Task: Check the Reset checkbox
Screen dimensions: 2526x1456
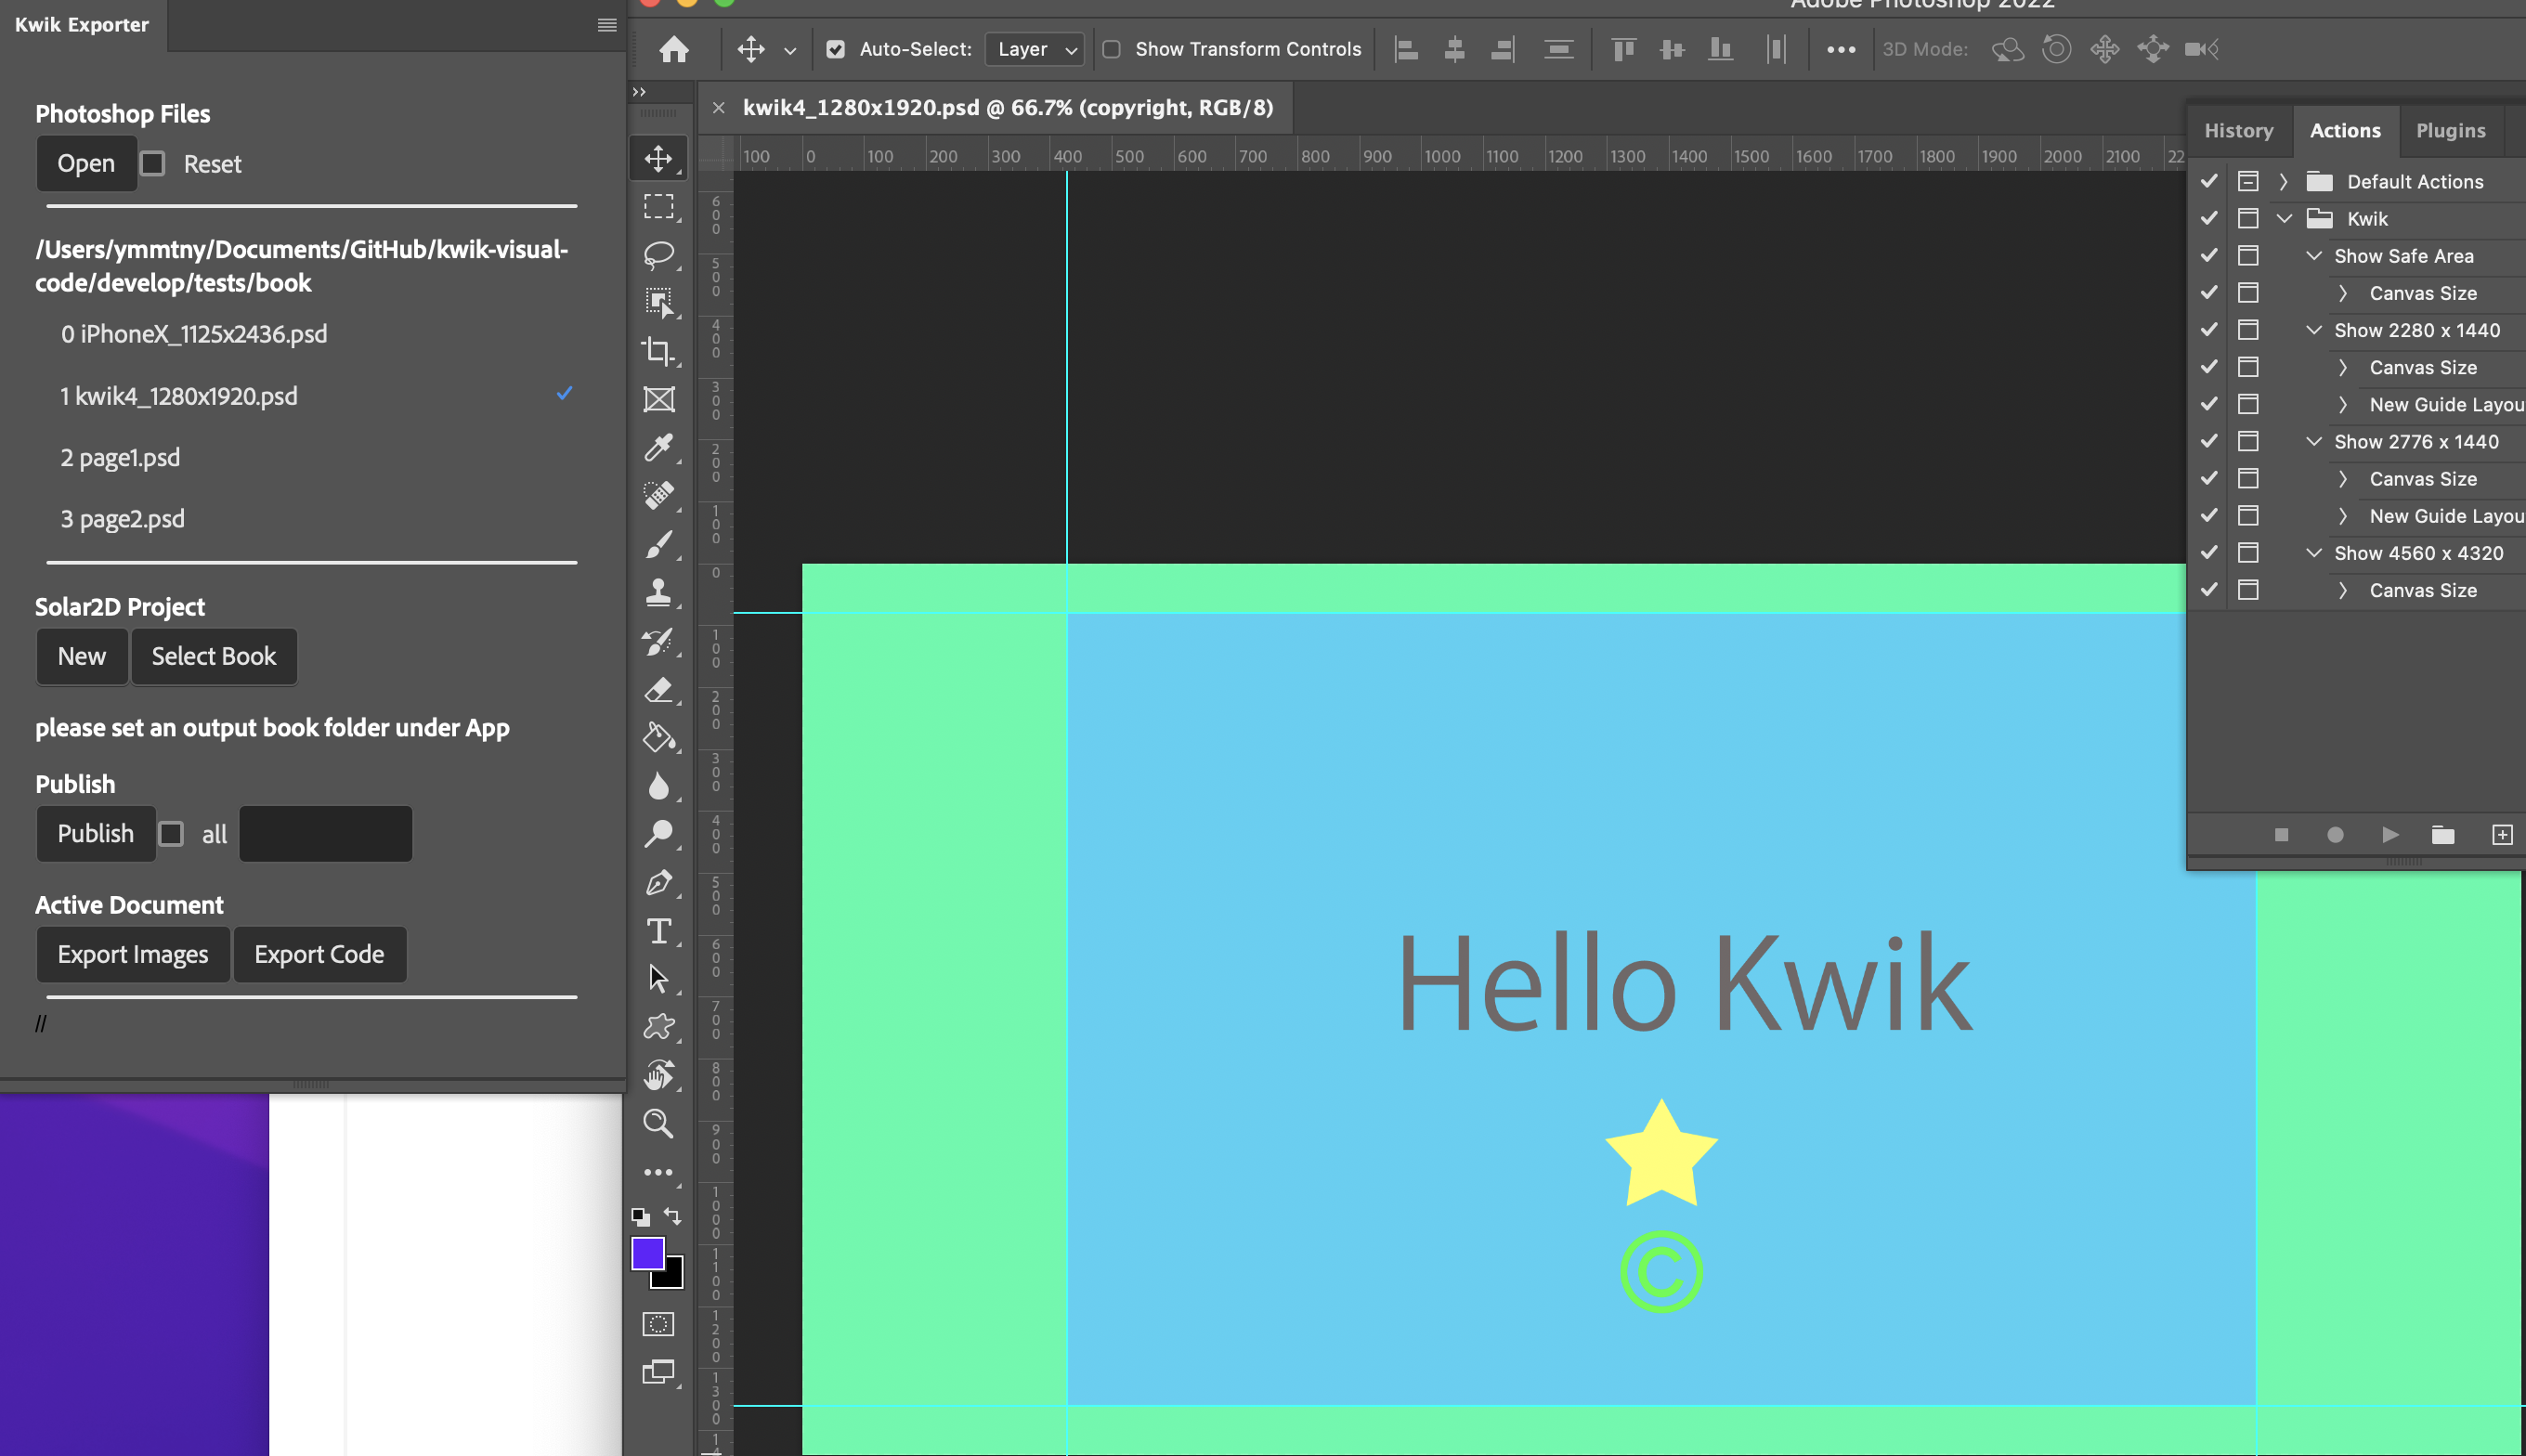Action: 153,163
